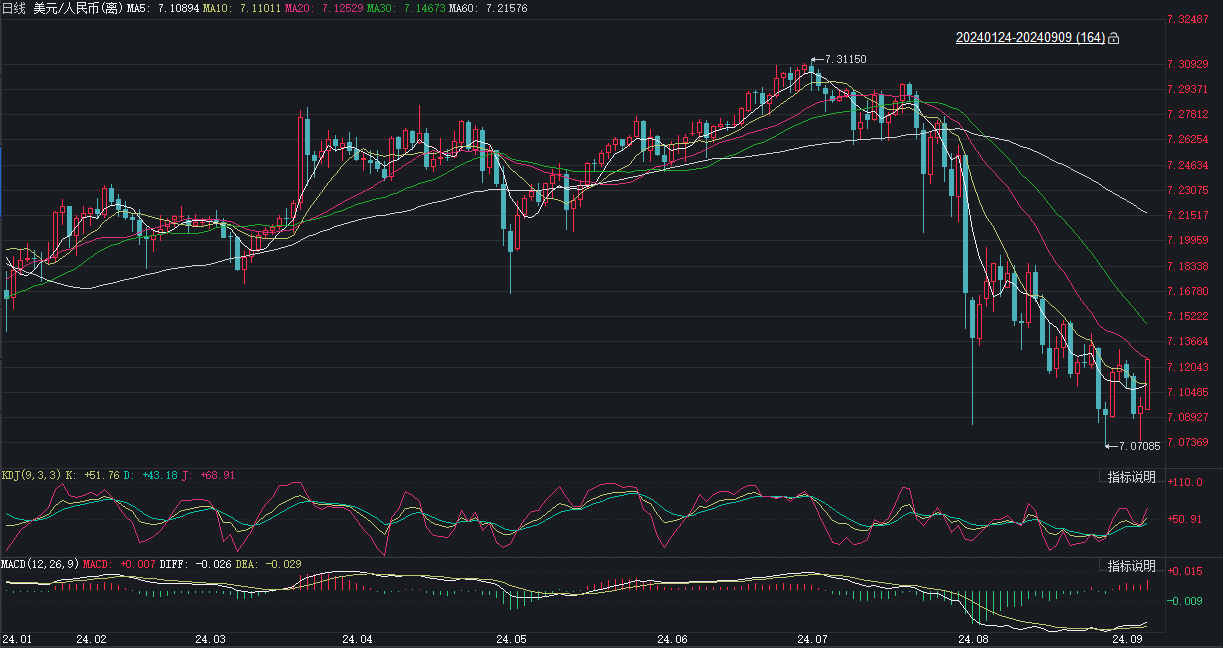Screen dimensions: 1223x648
Task: Open 指标说明 for the MACD panel
Action: click(1131, 565)
